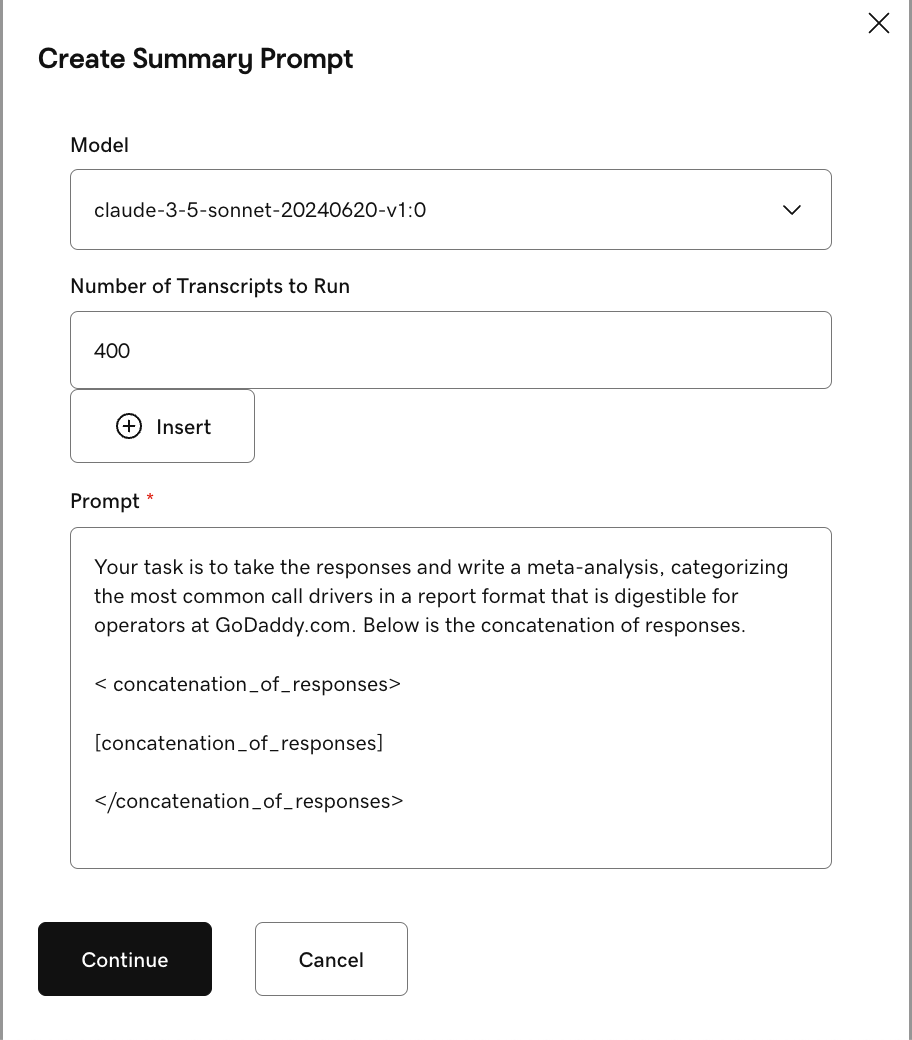Click the [concatenation_of_responses] placeholder in the prompt
The image size is (912, 1040).
tap(239, 743)
